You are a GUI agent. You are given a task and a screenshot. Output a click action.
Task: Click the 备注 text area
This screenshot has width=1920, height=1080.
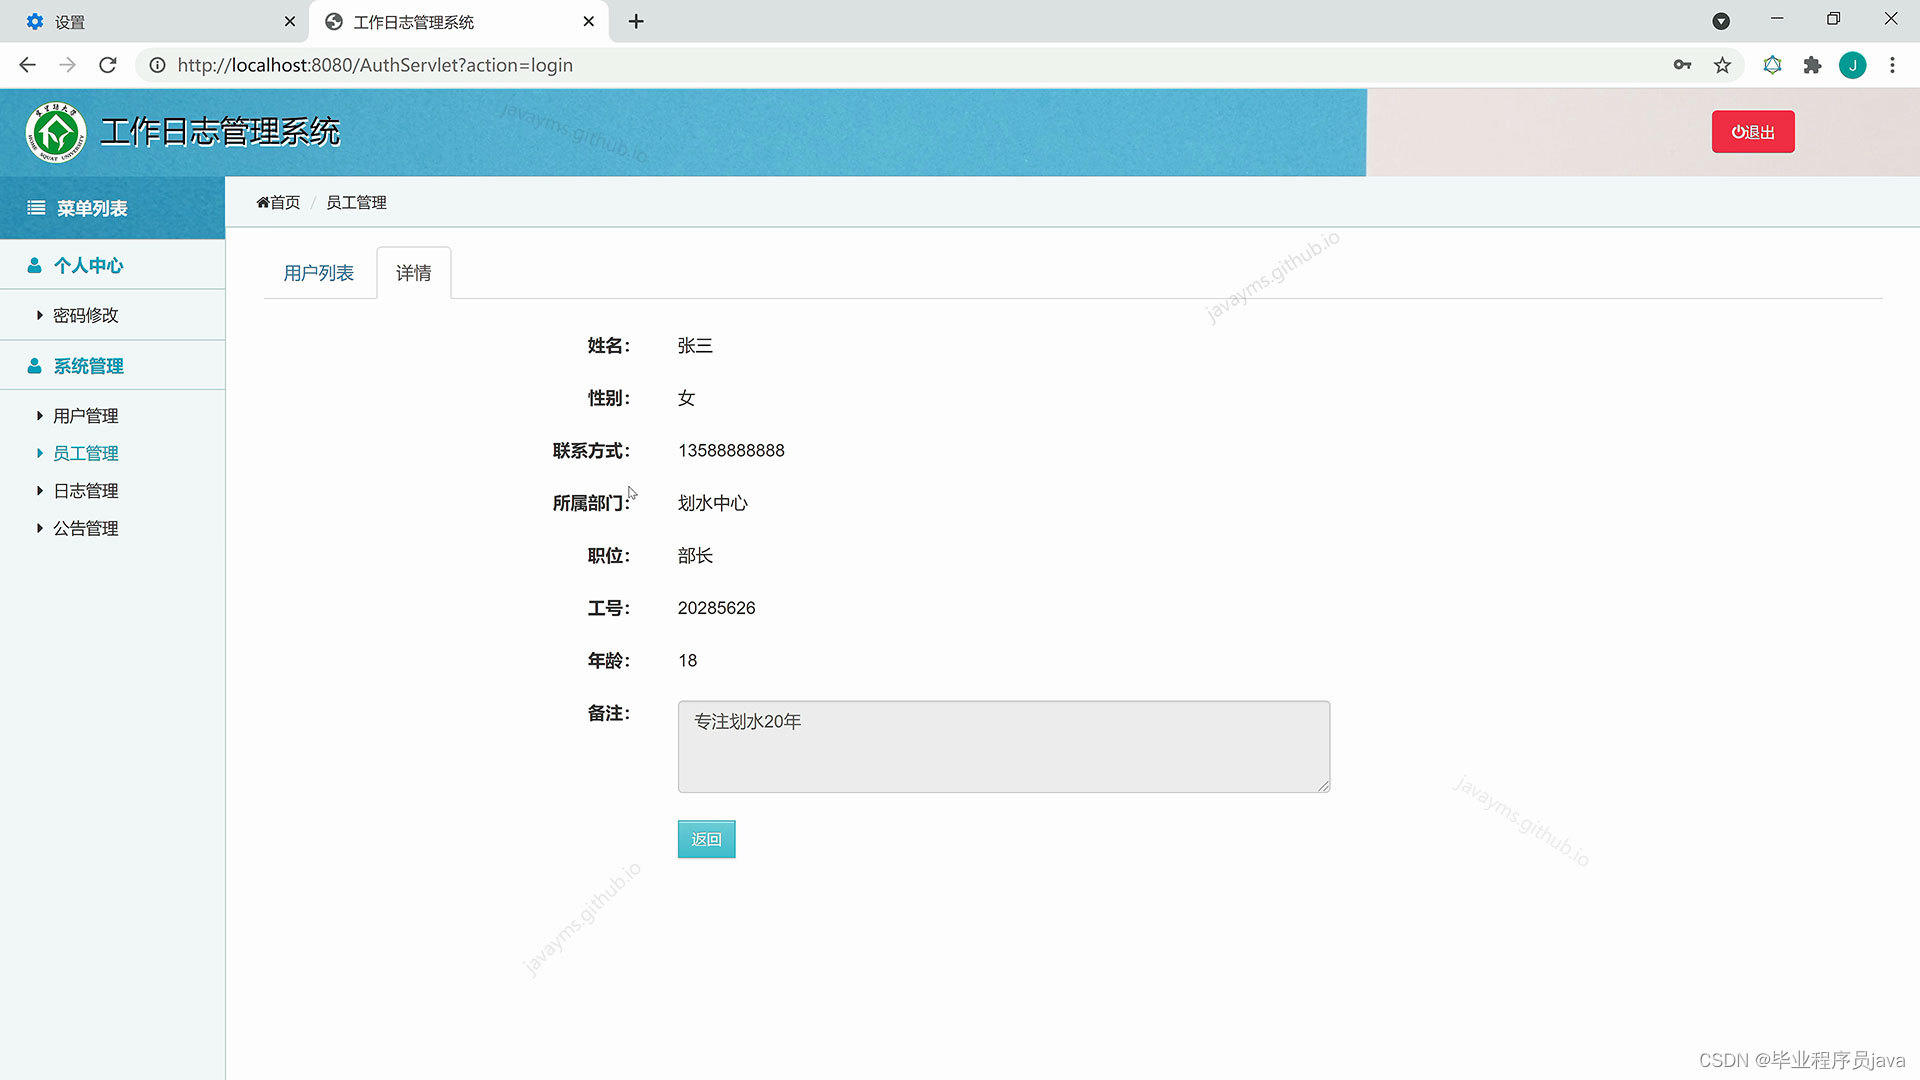(1004, 747)
